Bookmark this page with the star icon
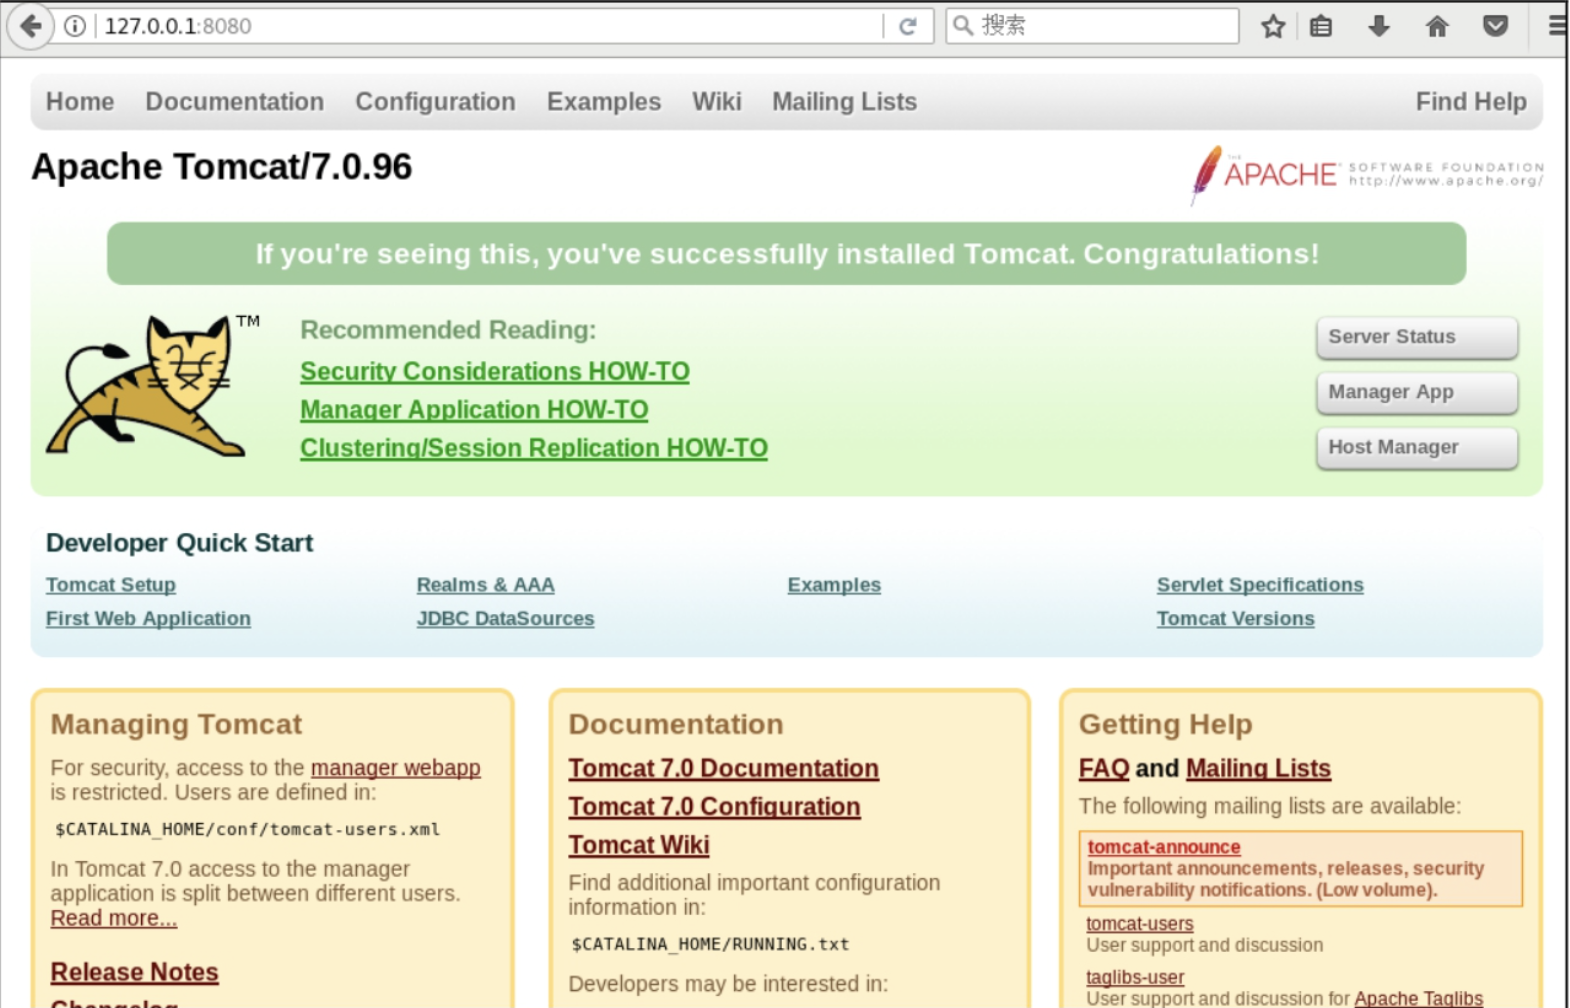1570x1008 pixels. 1273,26
